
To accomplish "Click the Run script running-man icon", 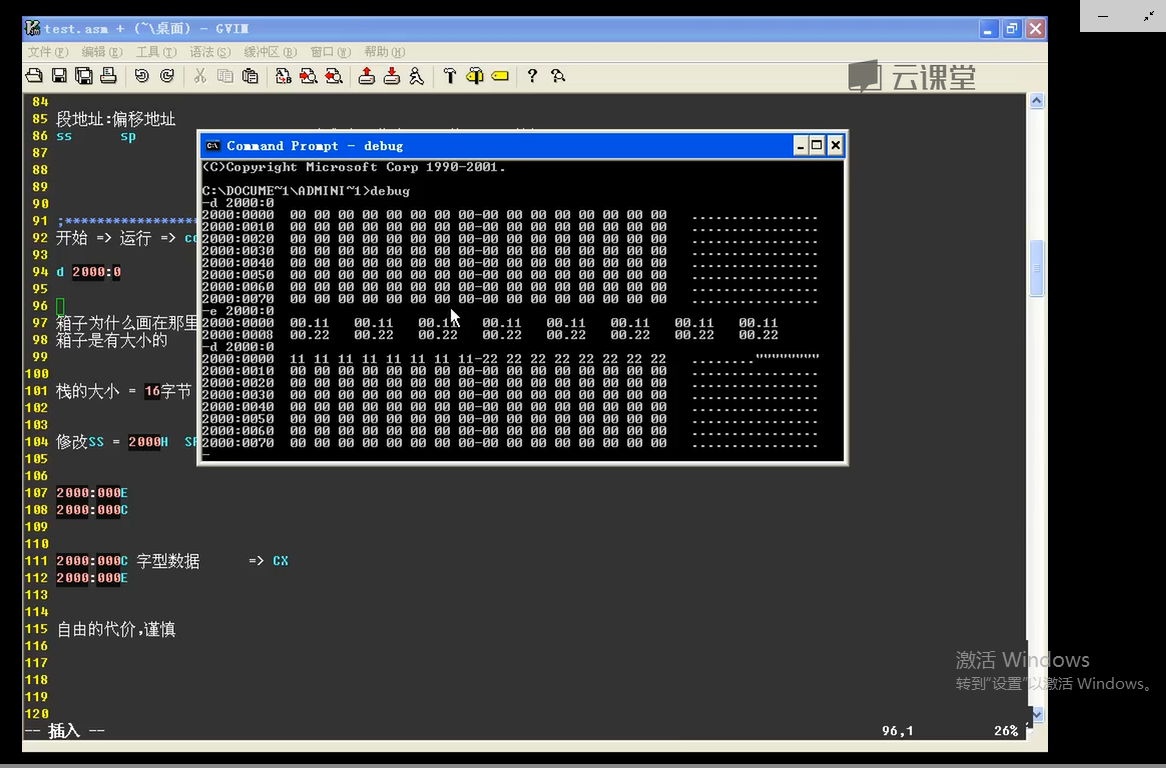I will 416,76.
